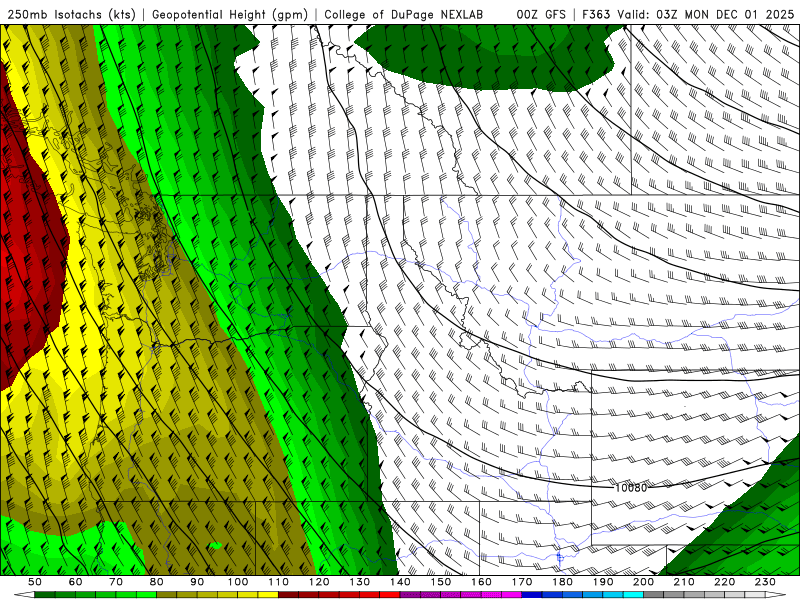800x600 pixels.
Task: Click the 230 value on the color scale
Action: point(765,582)
